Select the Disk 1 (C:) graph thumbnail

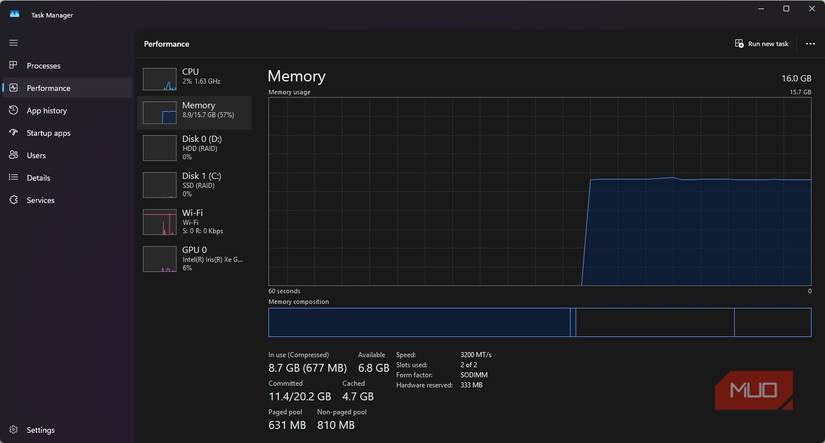click(159, 185)
